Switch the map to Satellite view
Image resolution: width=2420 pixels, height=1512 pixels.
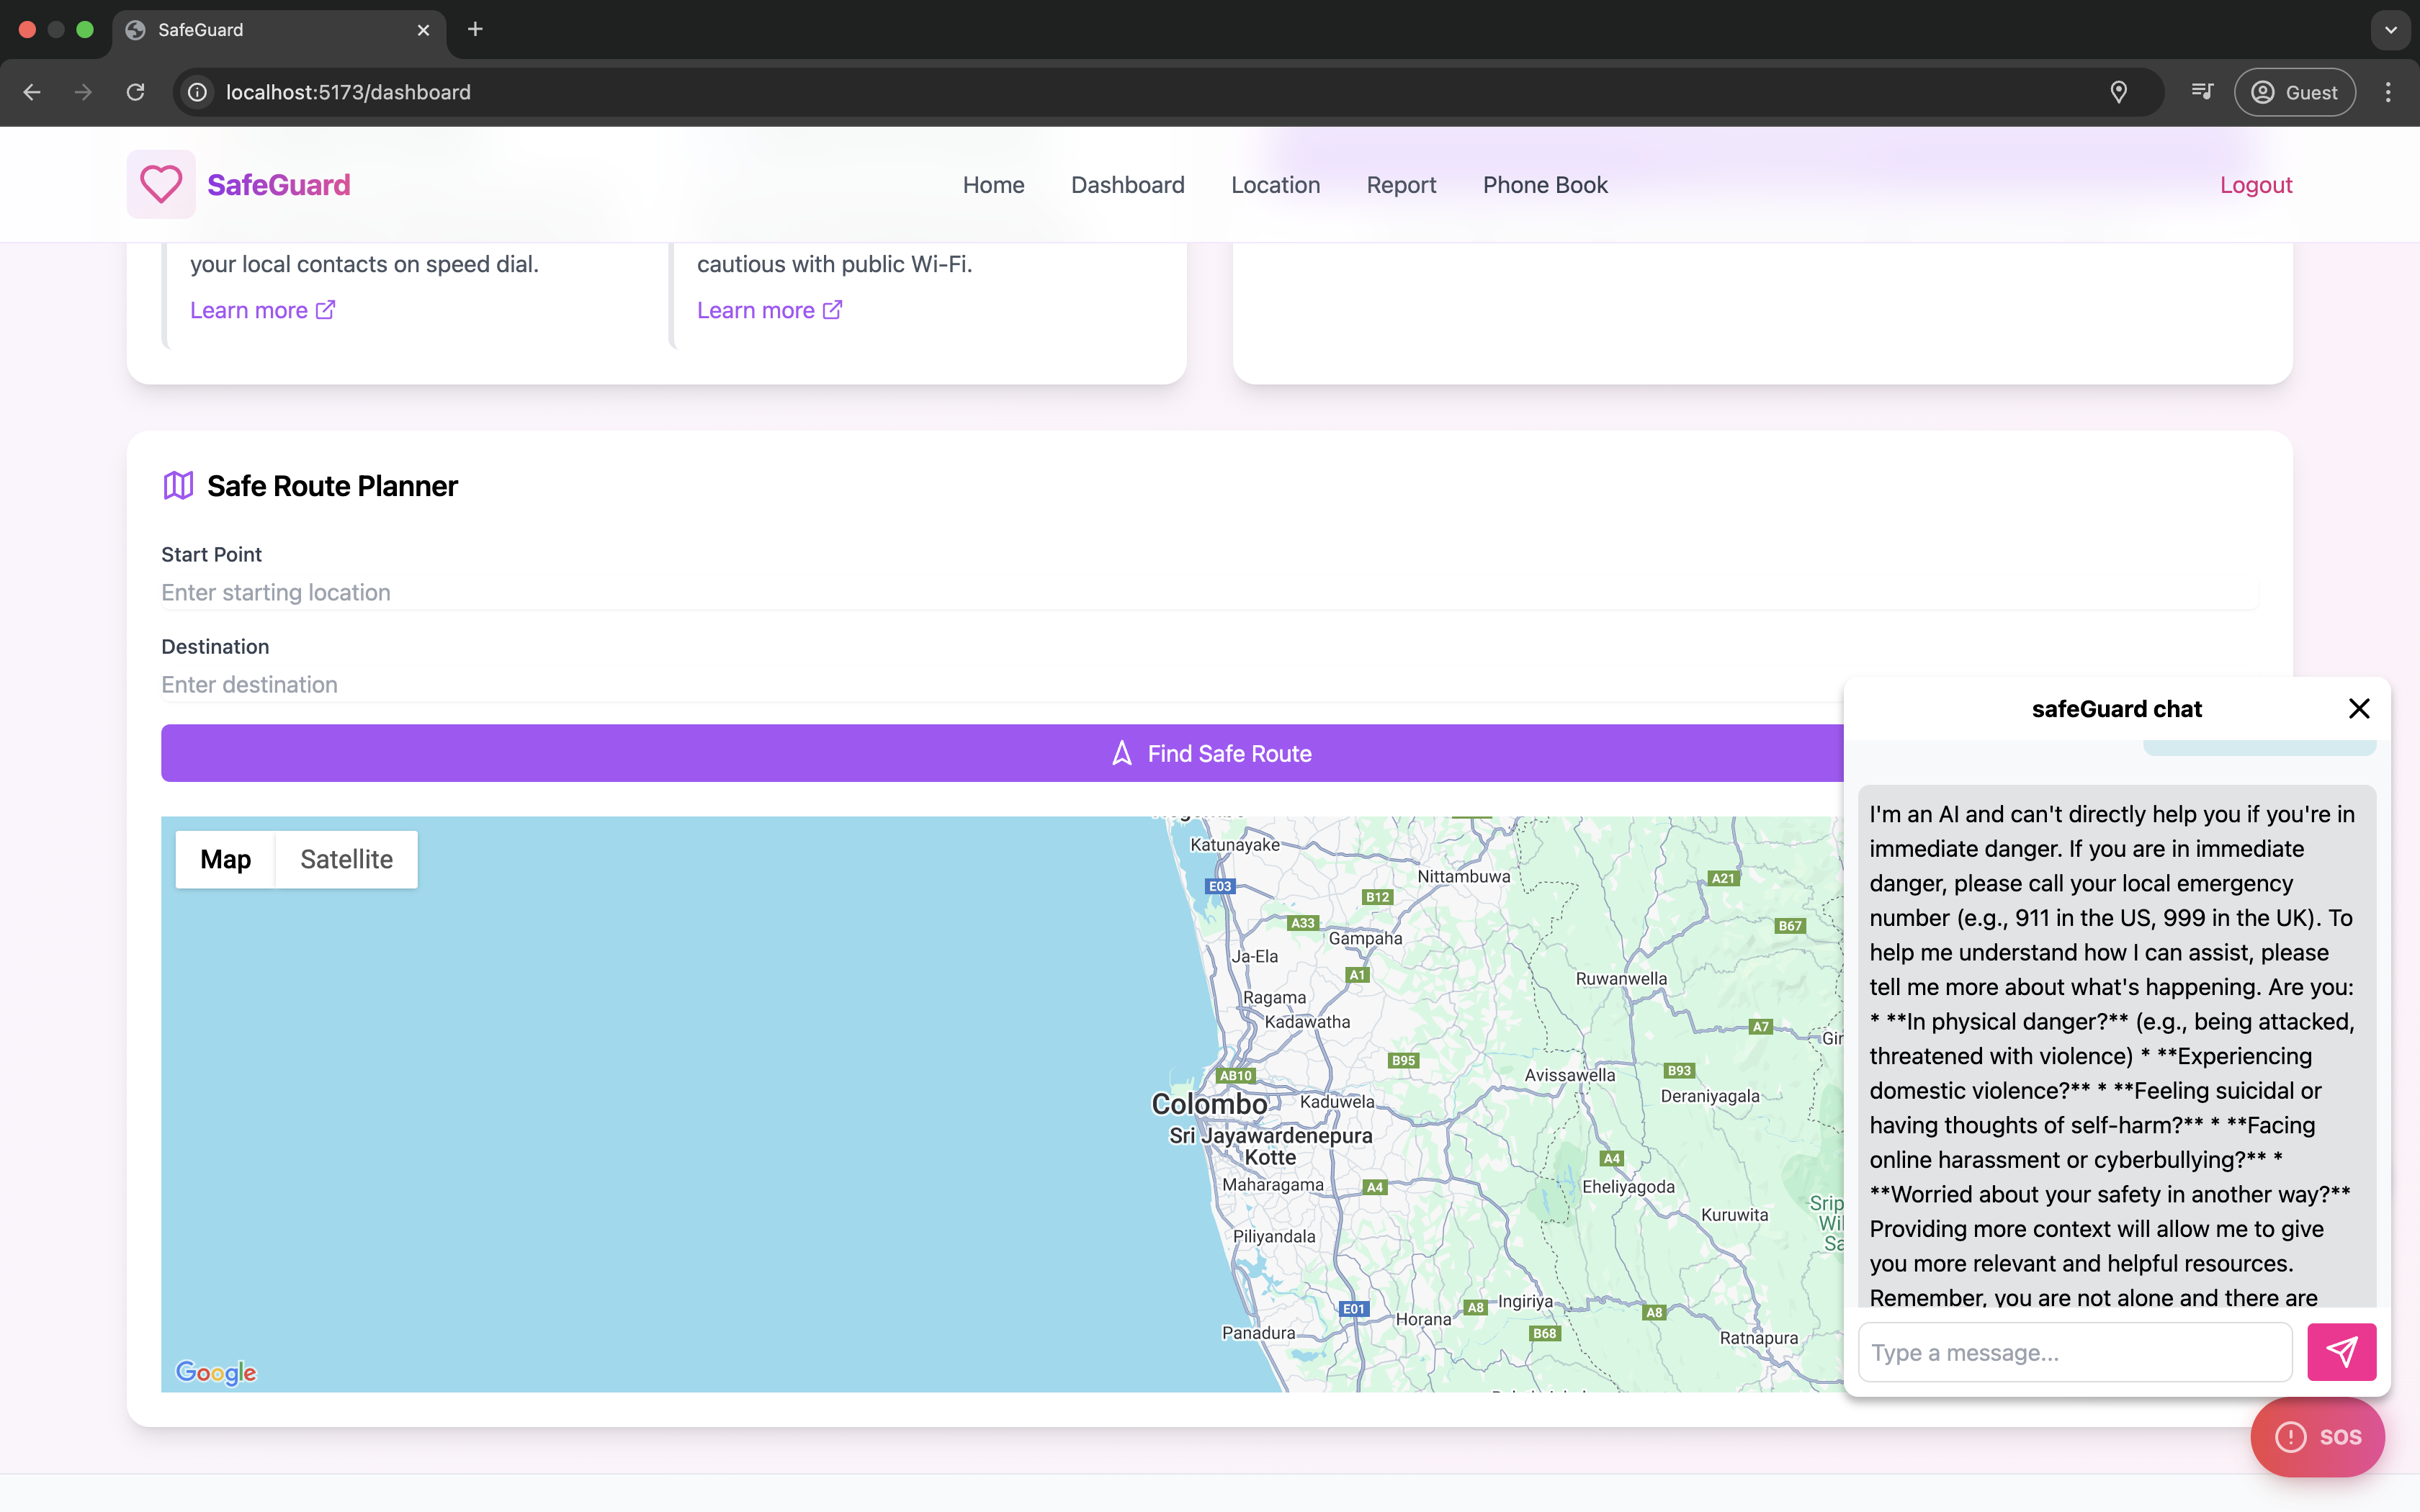(x=346, y=859)
